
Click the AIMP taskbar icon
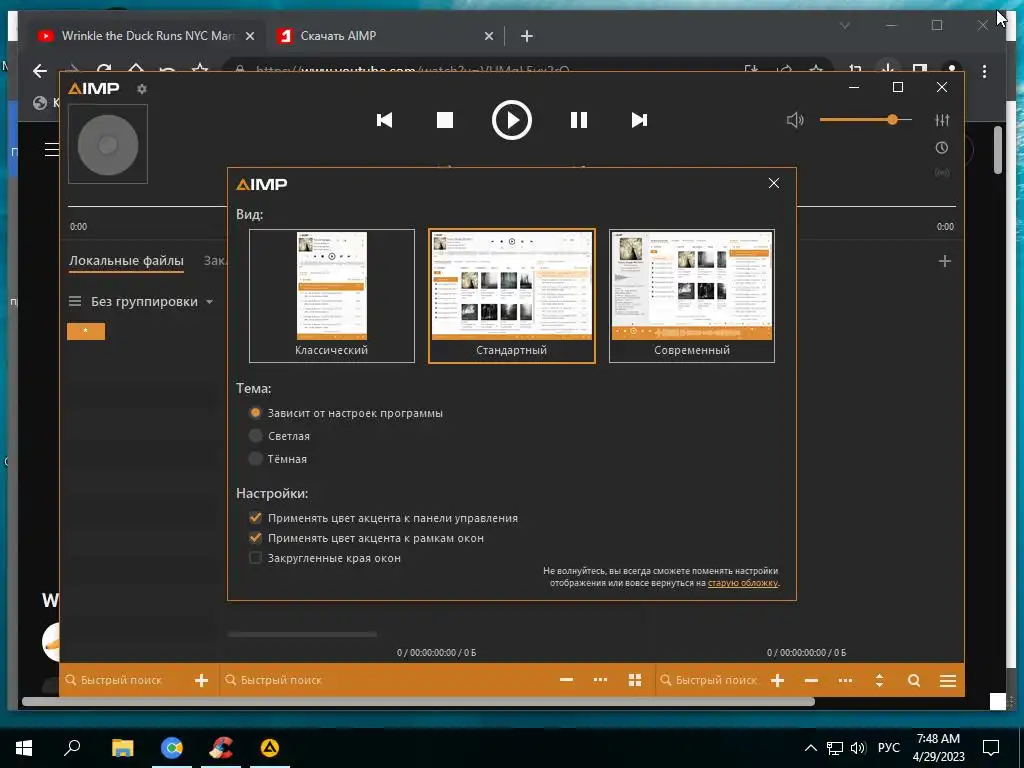[x=270, y=747]
